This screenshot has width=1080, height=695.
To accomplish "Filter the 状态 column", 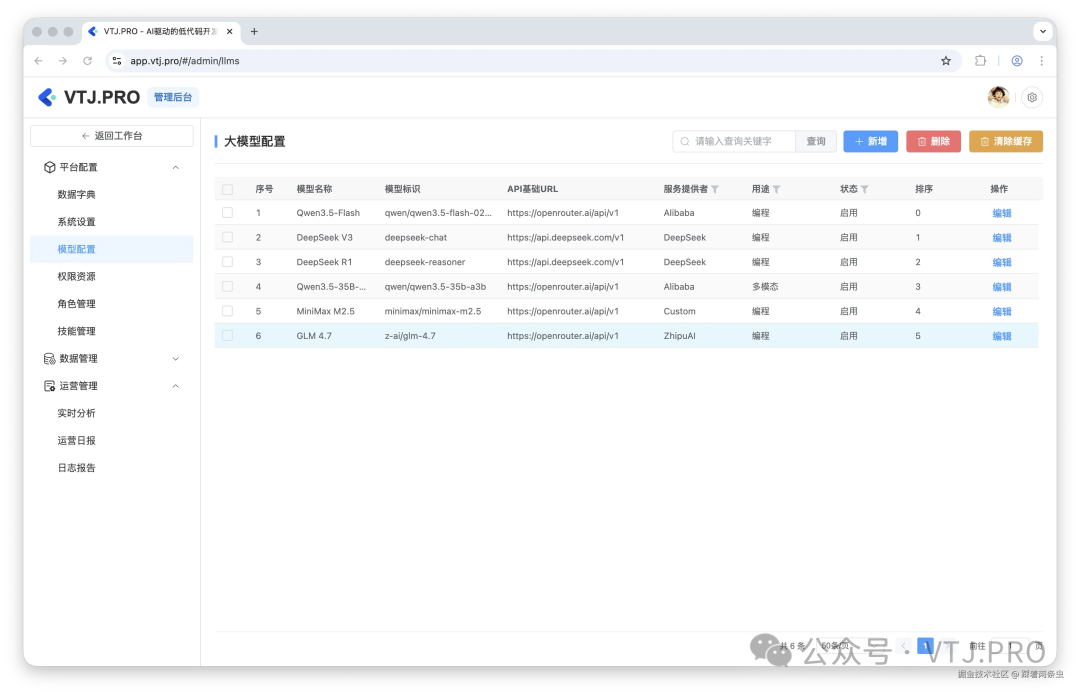I will pyautogui.click(x=864, y=189).
